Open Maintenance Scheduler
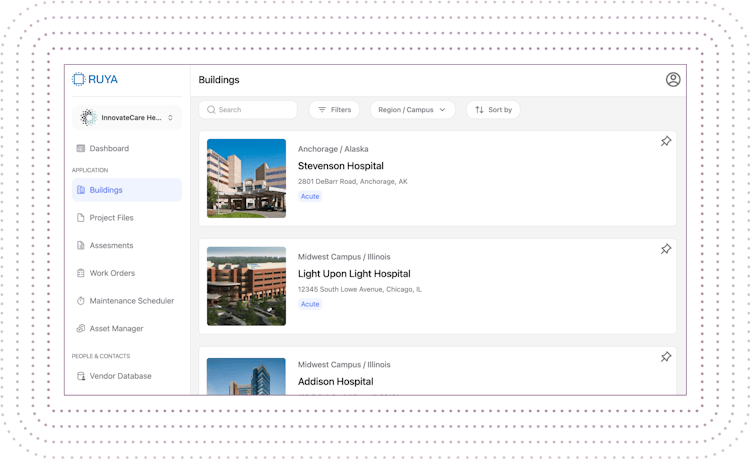 pos(127,301)
